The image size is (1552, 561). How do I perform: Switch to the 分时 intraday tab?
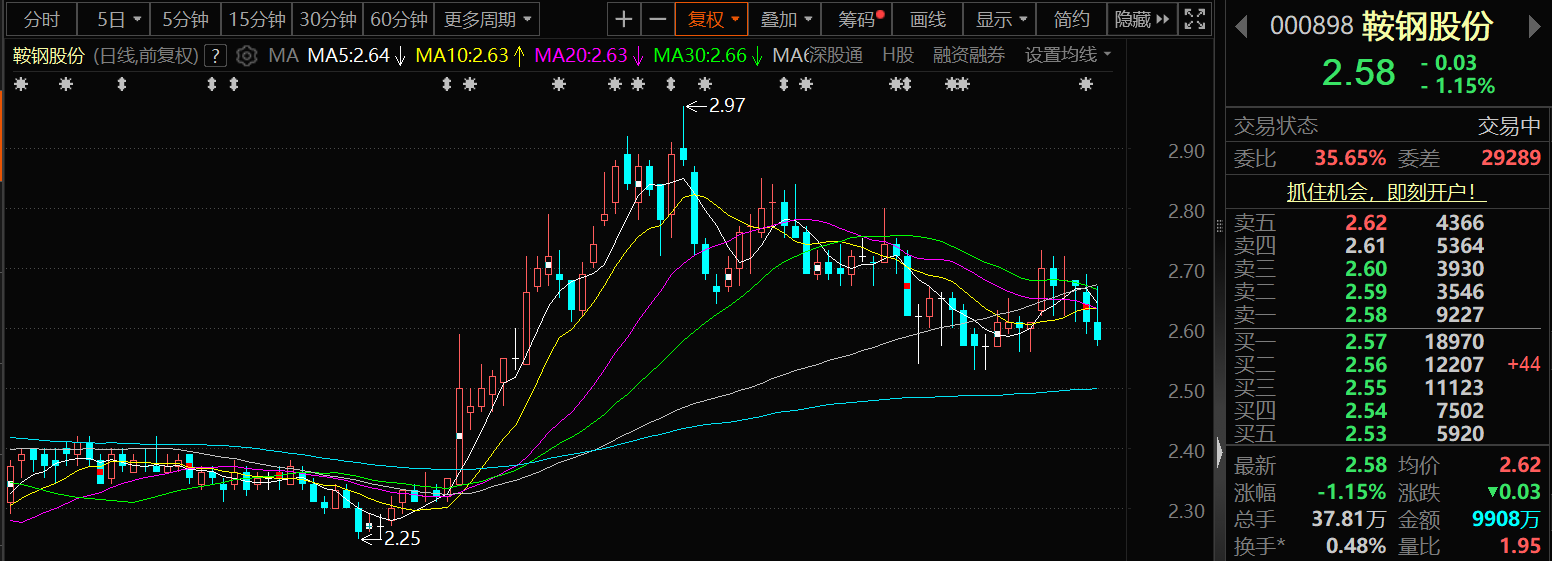point(42,19)
